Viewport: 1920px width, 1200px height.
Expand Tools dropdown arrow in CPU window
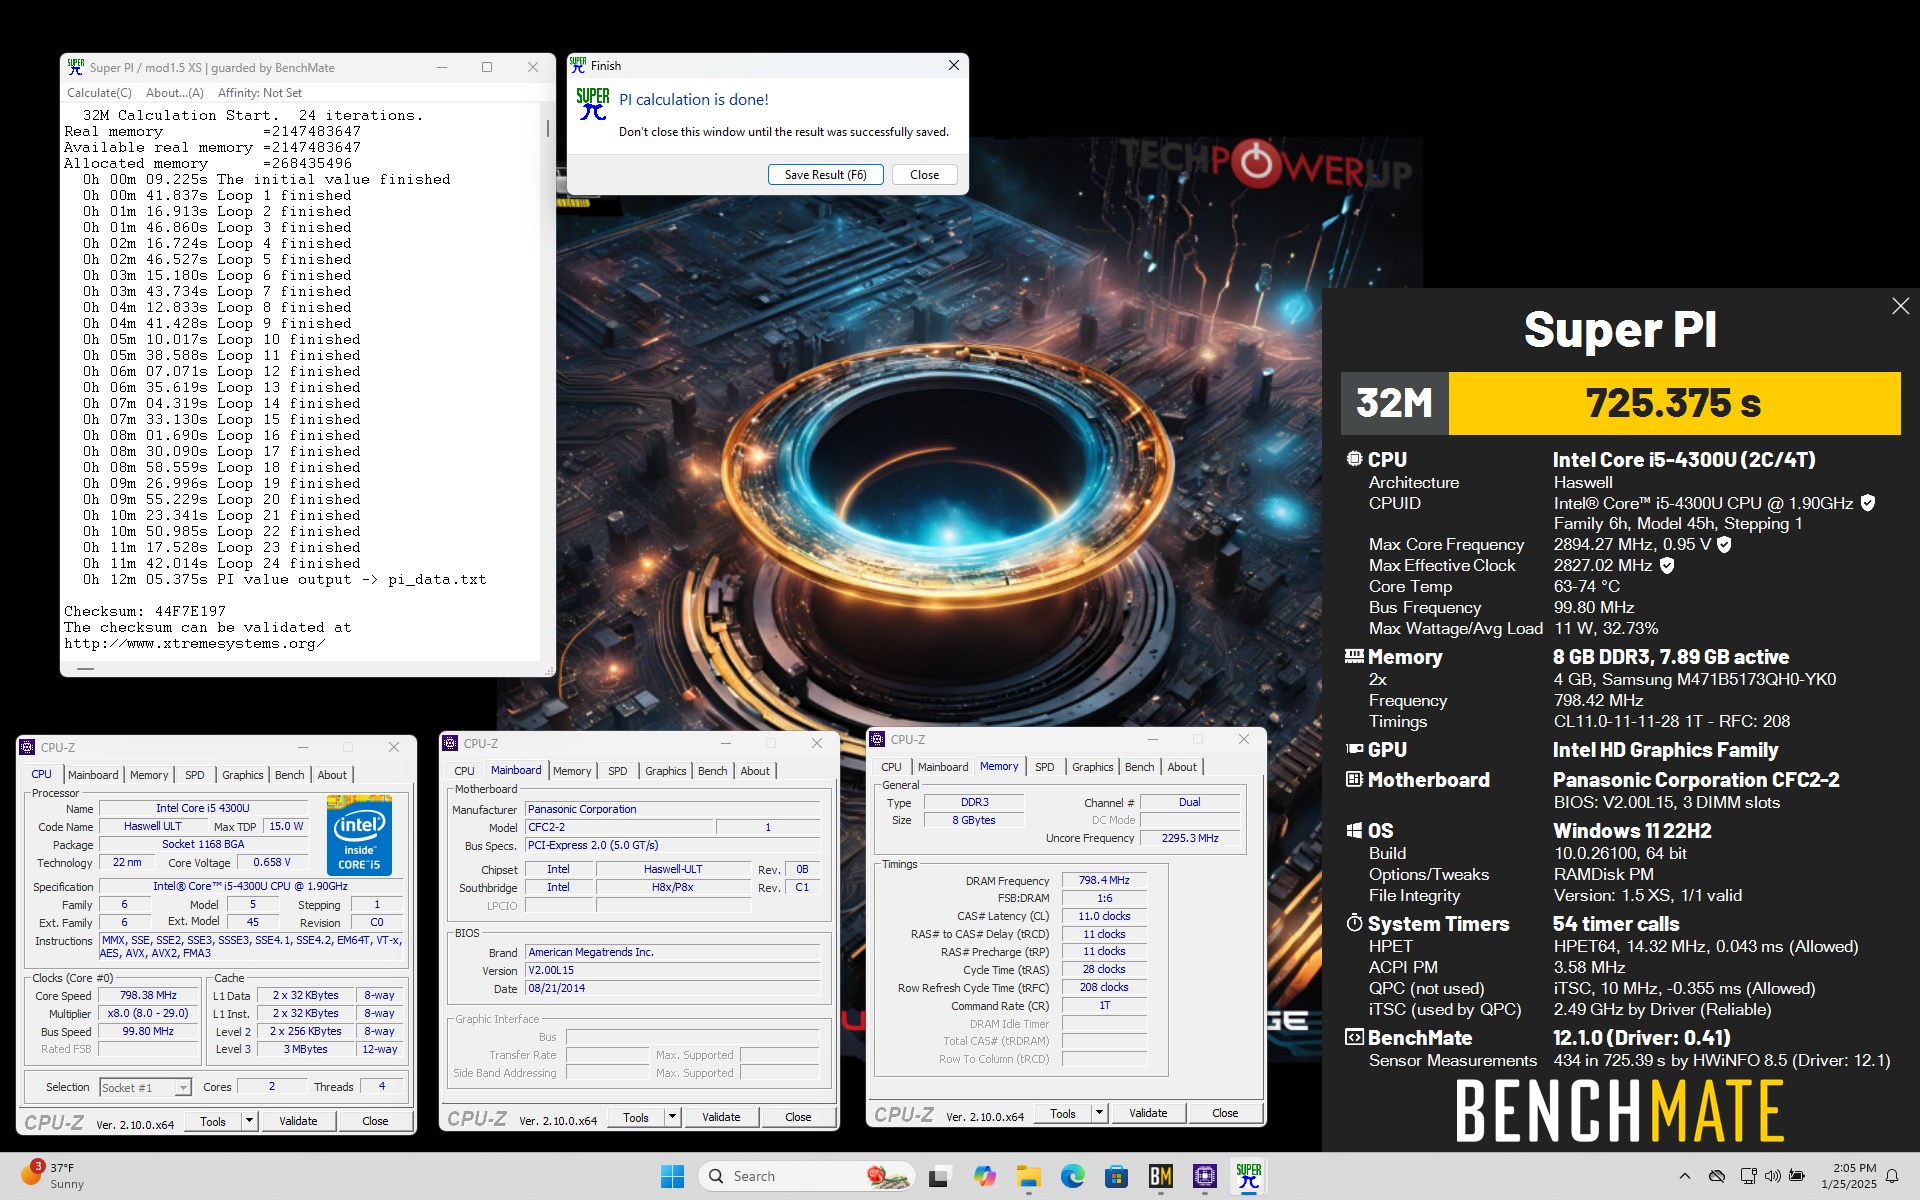click(x=249, y=1121)
